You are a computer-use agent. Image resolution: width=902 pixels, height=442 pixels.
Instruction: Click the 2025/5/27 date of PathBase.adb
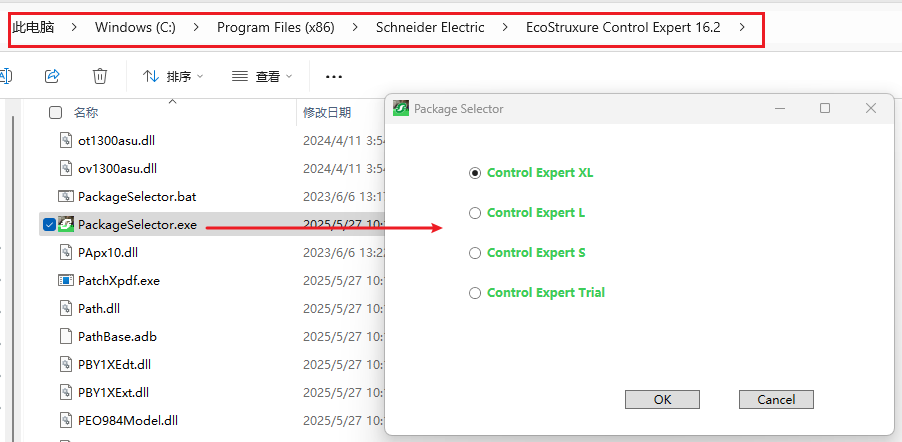click(x=343, y=337)
